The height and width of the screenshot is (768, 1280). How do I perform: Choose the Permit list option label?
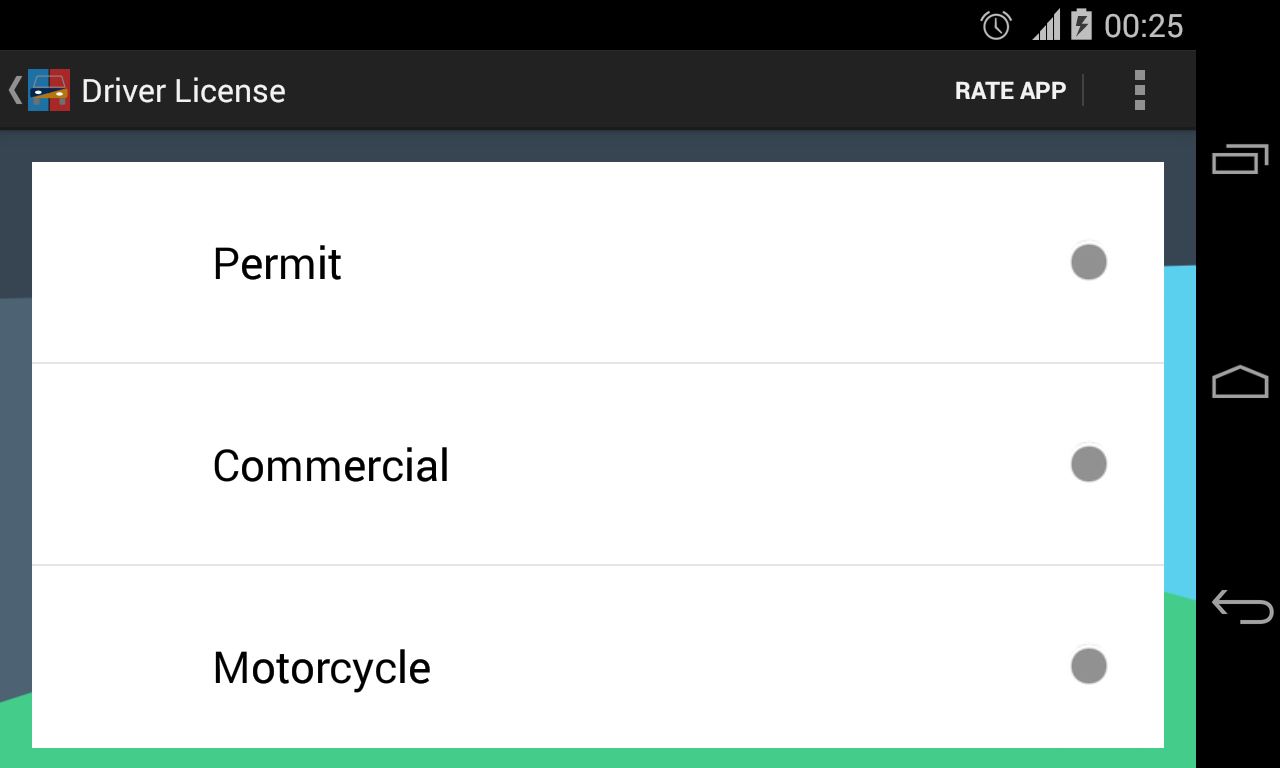[x=277, y=264]
